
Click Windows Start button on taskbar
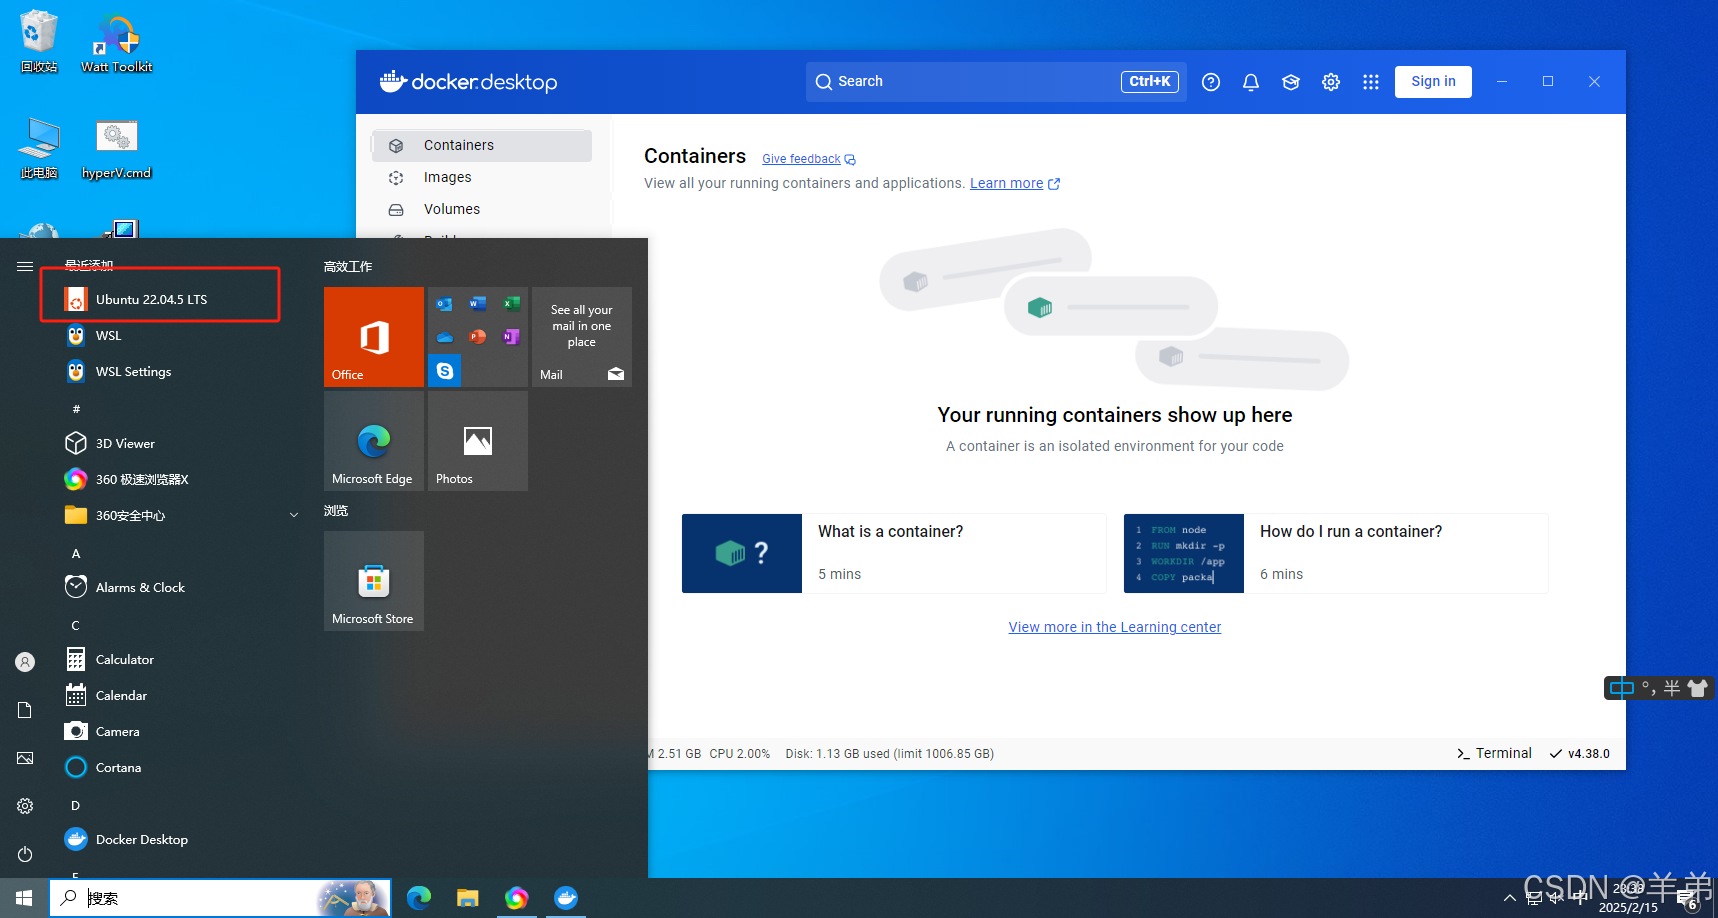tap(24, 898)
